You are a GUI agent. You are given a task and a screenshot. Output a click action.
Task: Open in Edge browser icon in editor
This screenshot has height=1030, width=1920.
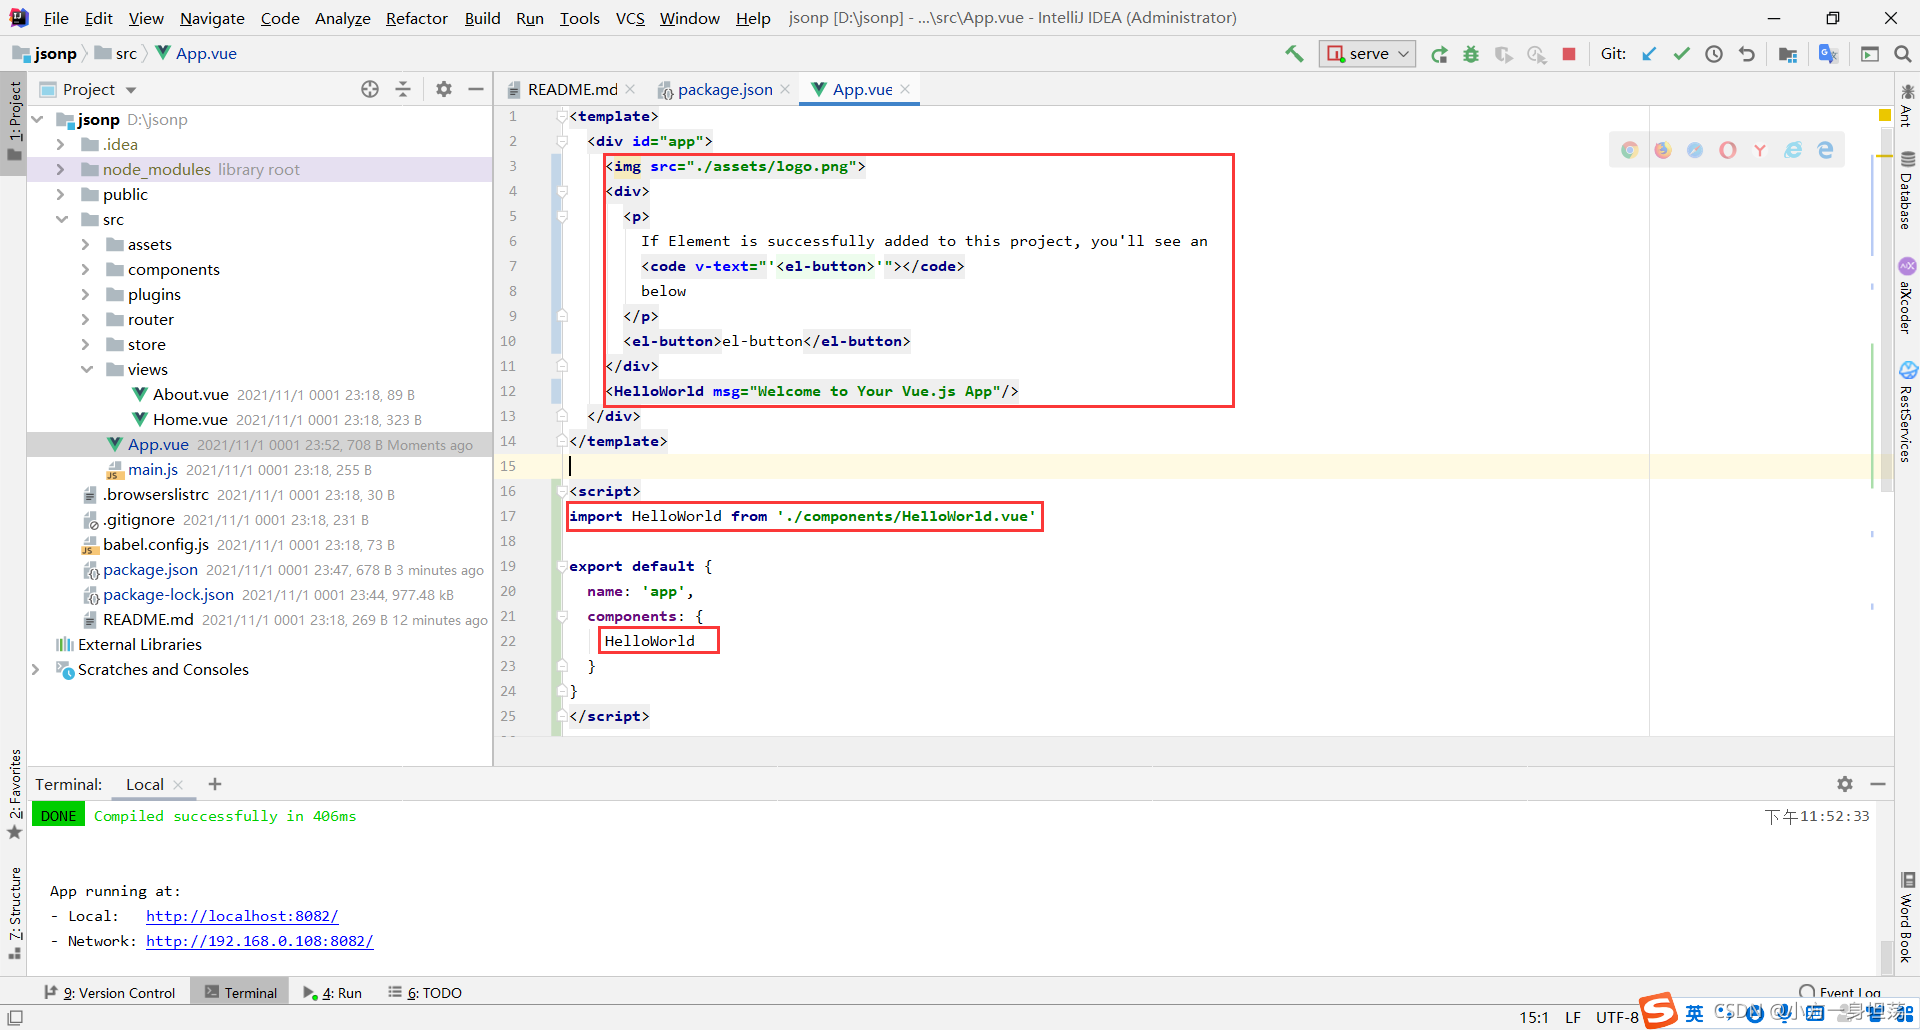pyautogui.click(x=1826, y=150)
